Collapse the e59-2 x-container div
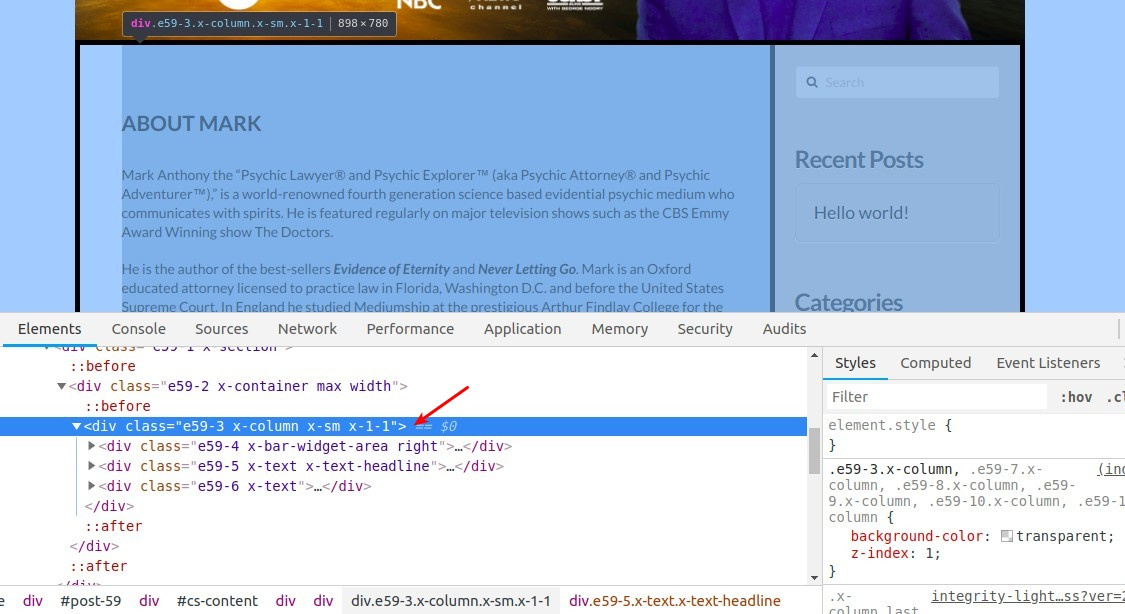Screen dimensions: 1125x614 (61, 386)
